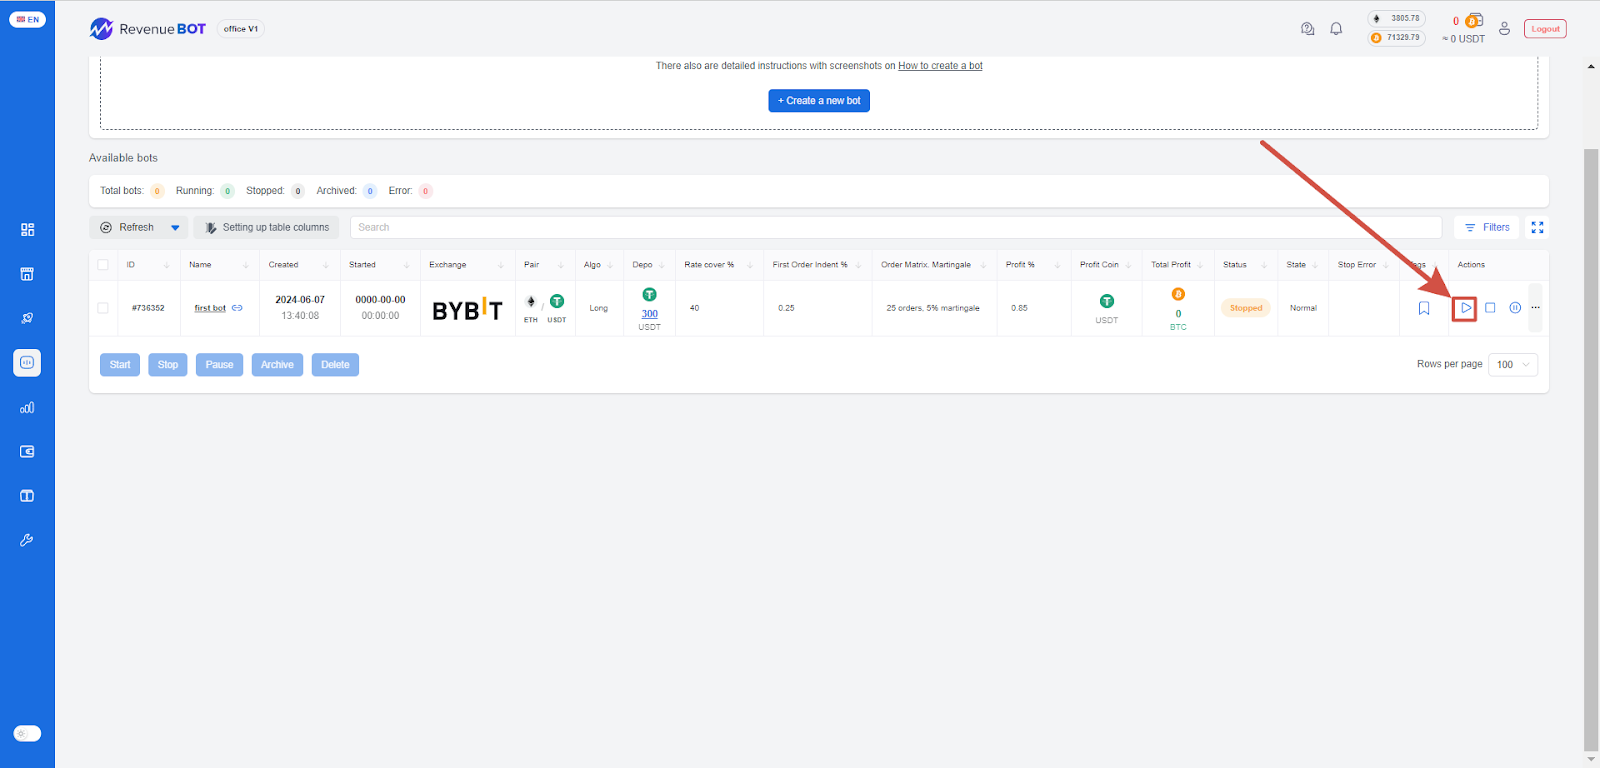The image size is (1600, 768).
Task: Click the square stop icon in Actions
Action: 1490,308
